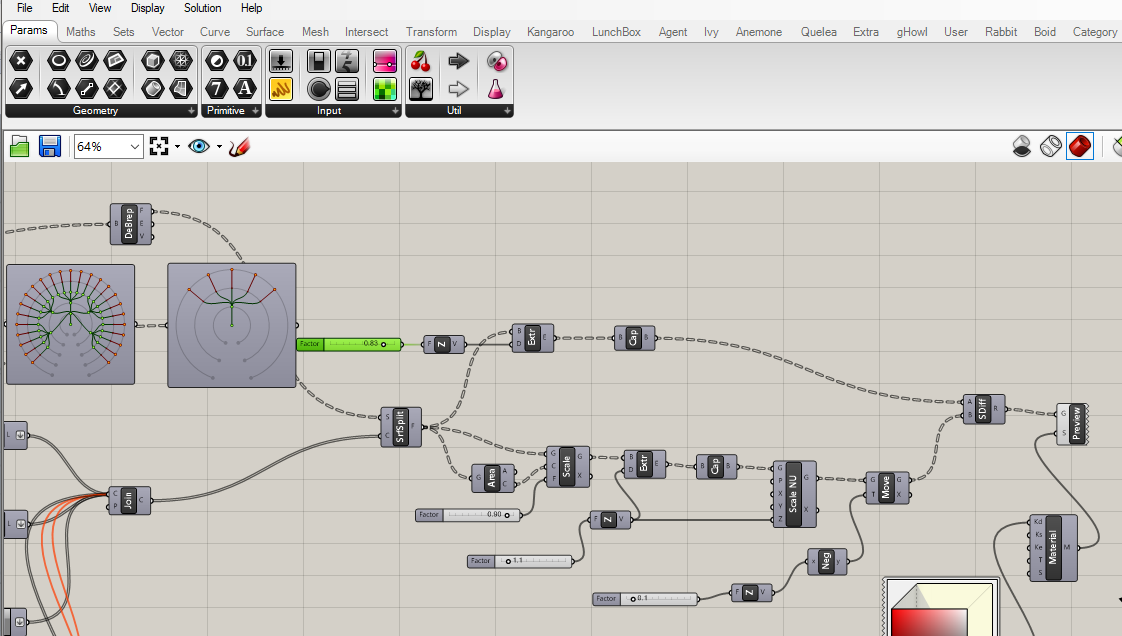Select the Line parameter icon
The width and height of the screenshot is (1122, 636).
pyautogui.click(x=87, y=88)
